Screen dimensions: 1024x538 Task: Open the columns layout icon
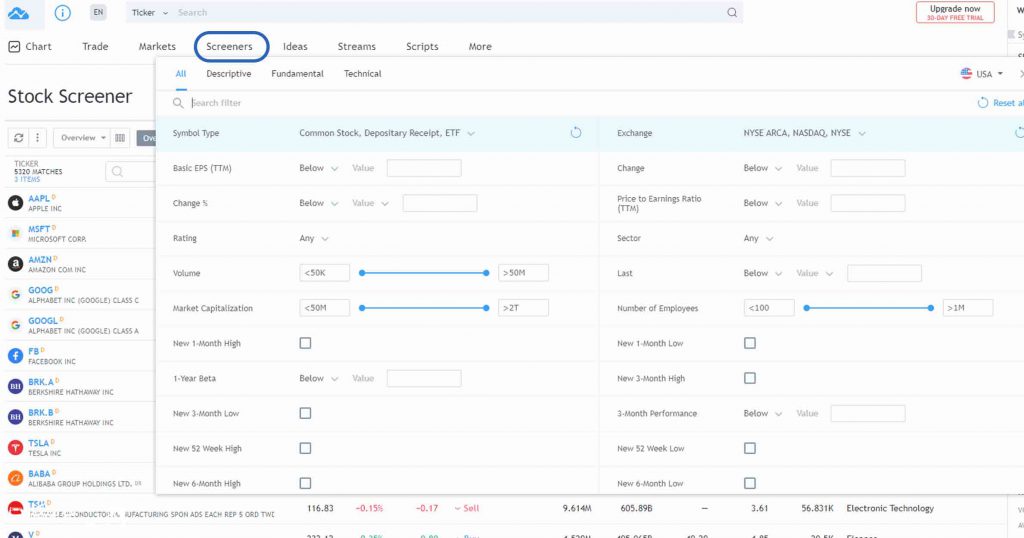120,138
